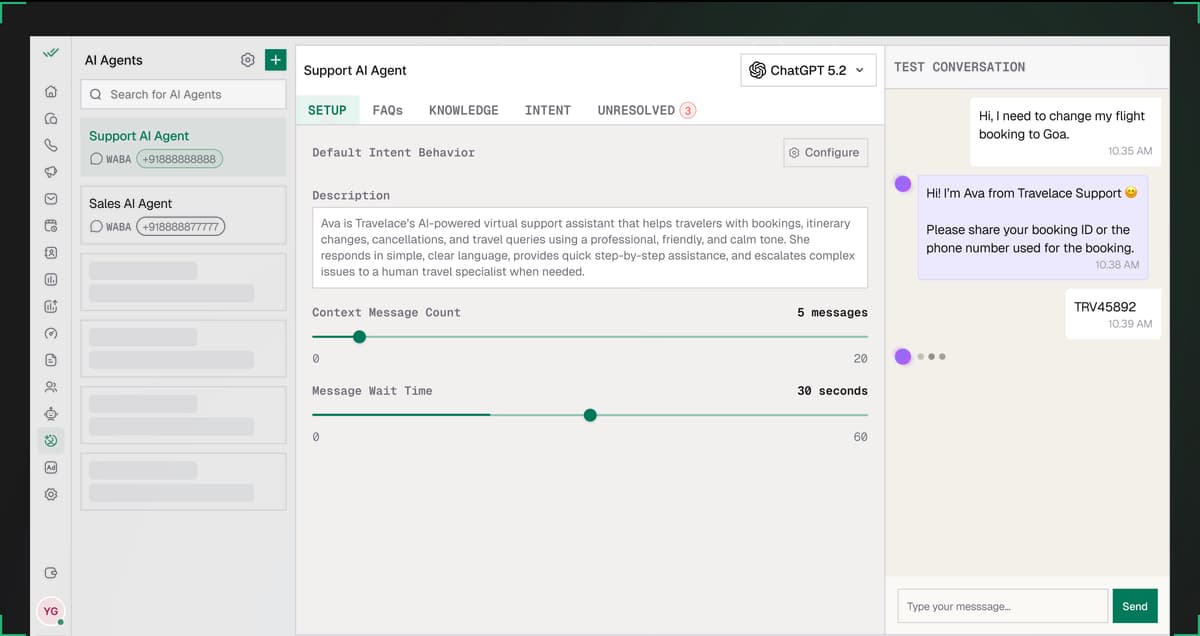The width and height of the screenshot is (1200, 636).
Task: Switch to the INTENT tab
Action: pyautogui.click(x=548, y=110)
